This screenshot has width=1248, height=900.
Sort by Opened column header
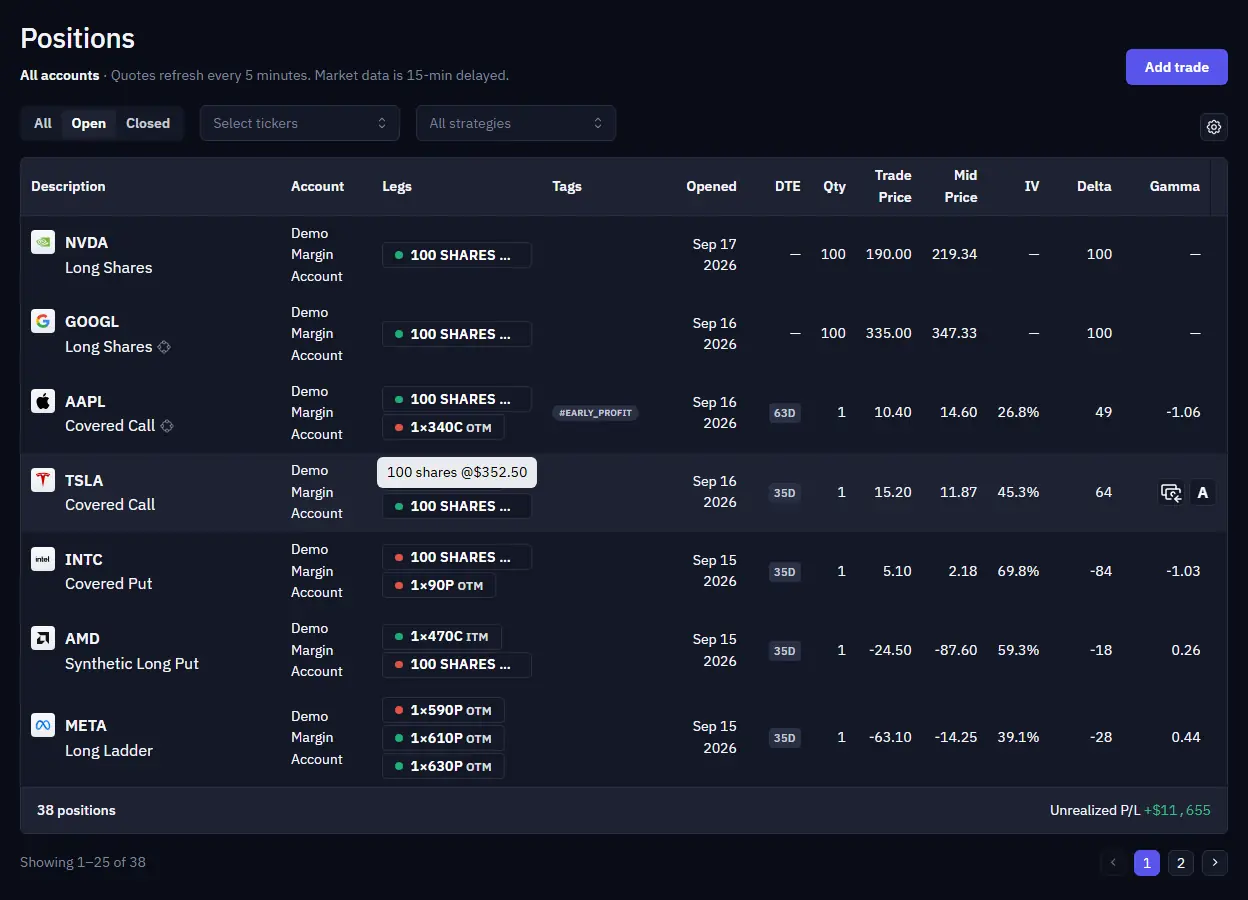711,186
